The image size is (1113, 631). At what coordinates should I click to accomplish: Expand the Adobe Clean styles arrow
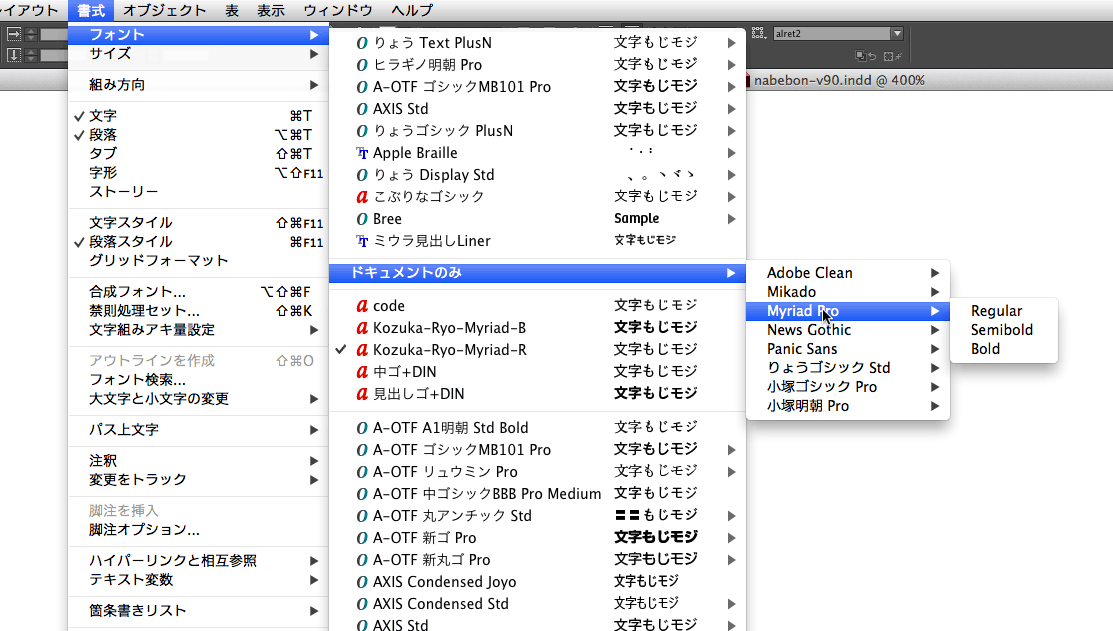[935, 273]
